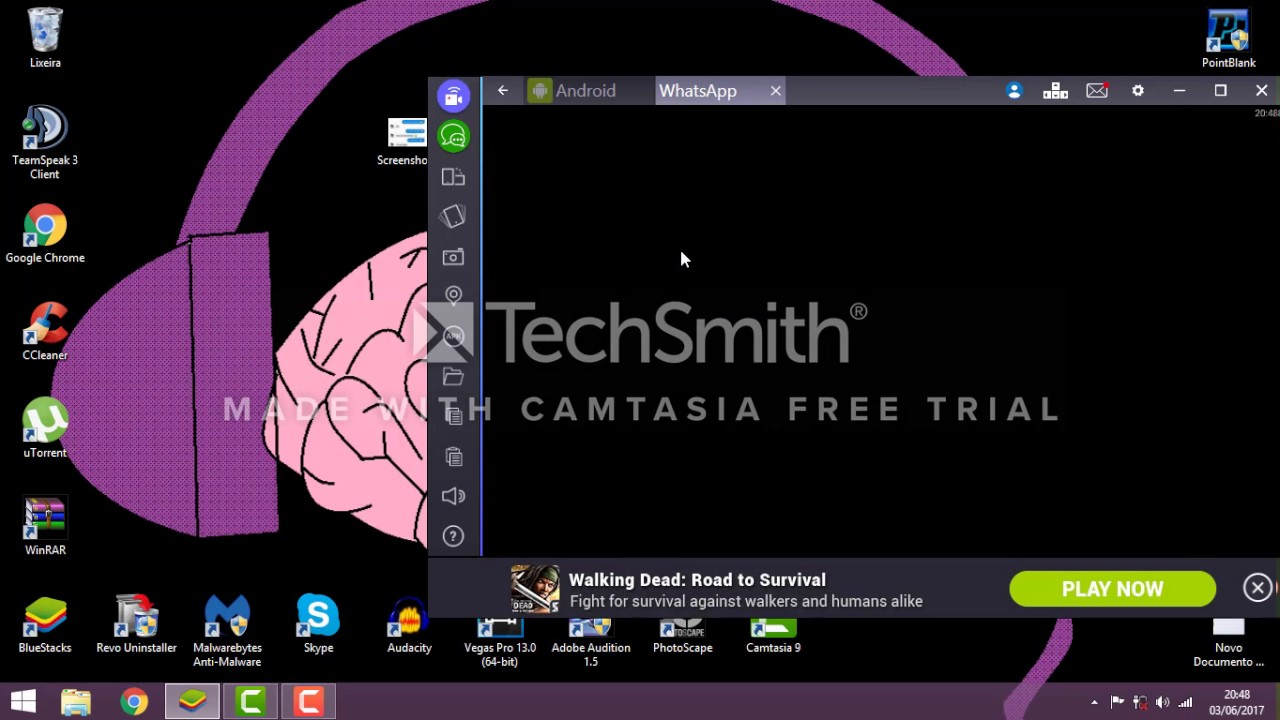
Task: Select the Lixeira recycle bin icon
Action: [x=45, y=39]
